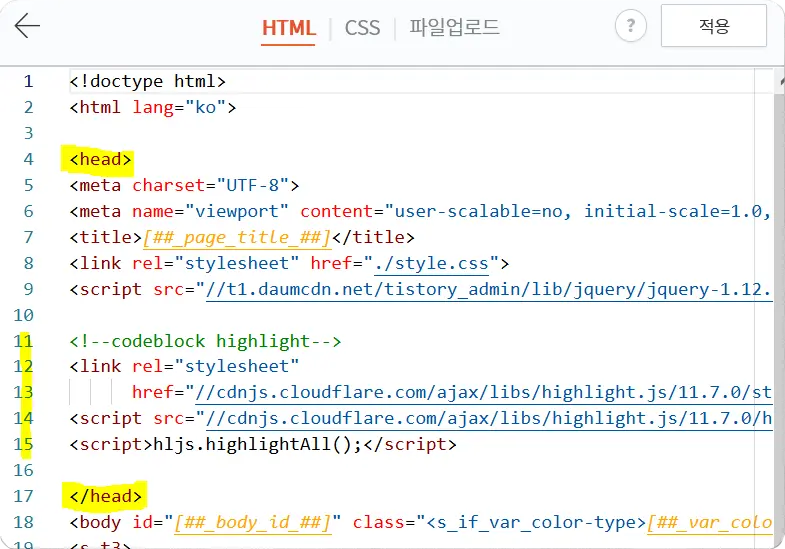Image resolution: width=785 pixels, height=549 pixels.
Task: Click the highlight.js stylesheet href on line 13
Action: pos(483,392)
